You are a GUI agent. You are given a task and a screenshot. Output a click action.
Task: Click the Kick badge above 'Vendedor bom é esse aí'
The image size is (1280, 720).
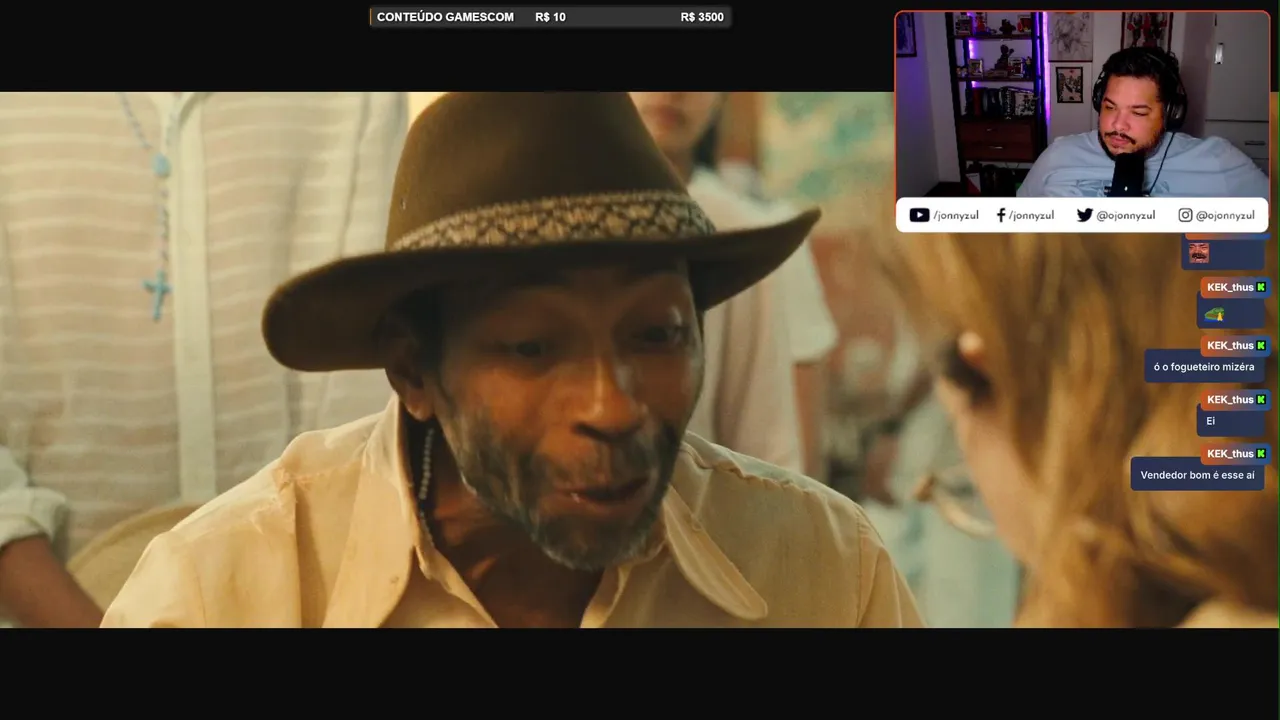tap(1261, 453)
